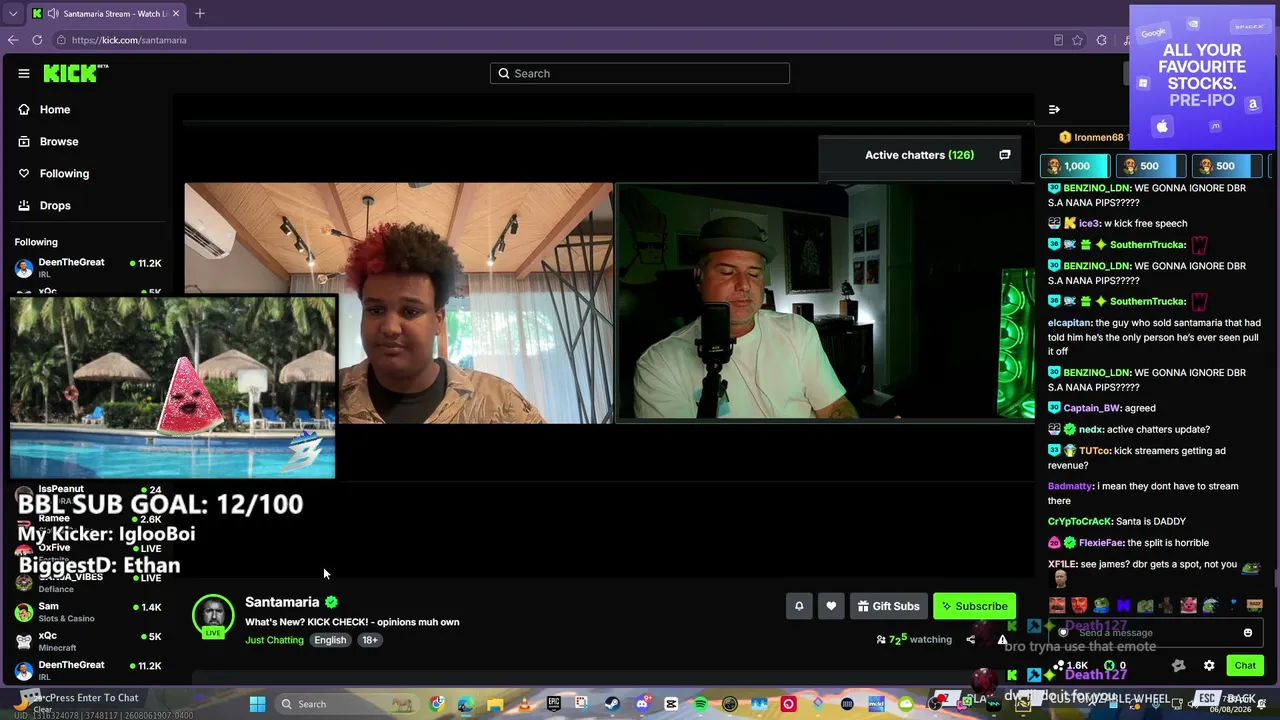Click TUTco username in chat
1280x720 pixels.
pyautogui.click(x=1094, y=451)
